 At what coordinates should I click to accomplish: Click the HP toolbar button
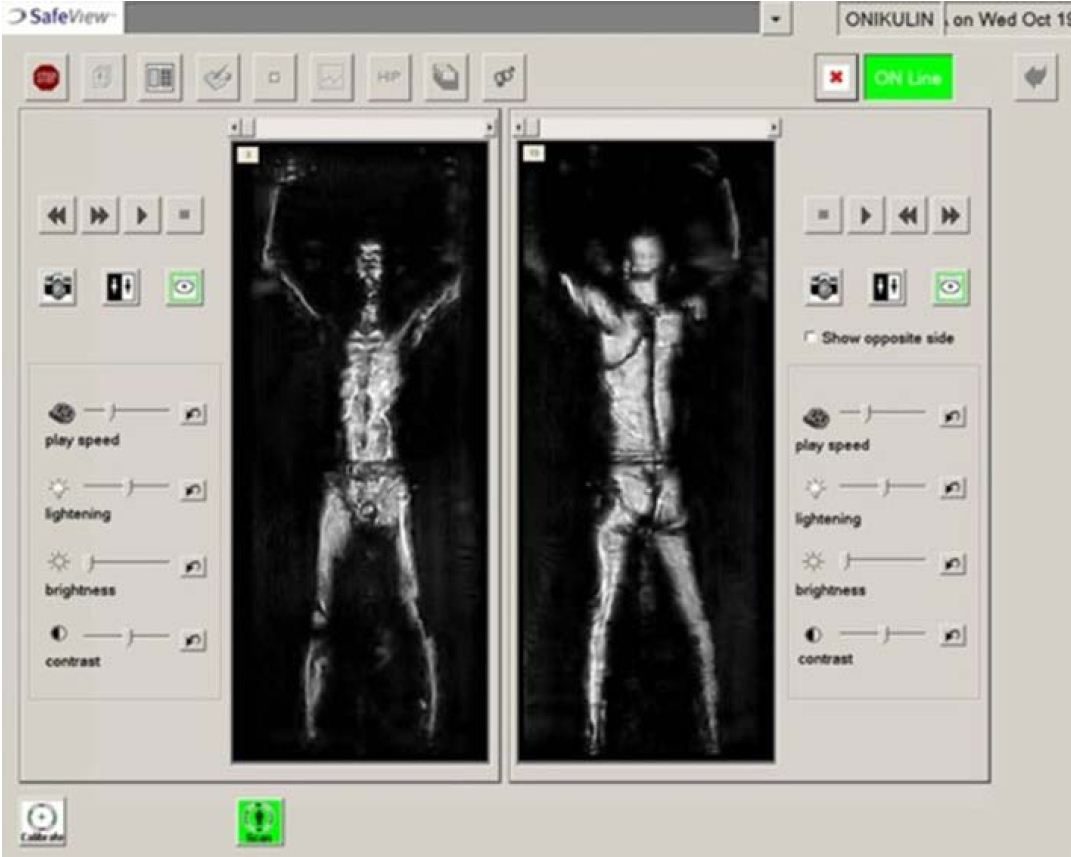tap(389, 77)
